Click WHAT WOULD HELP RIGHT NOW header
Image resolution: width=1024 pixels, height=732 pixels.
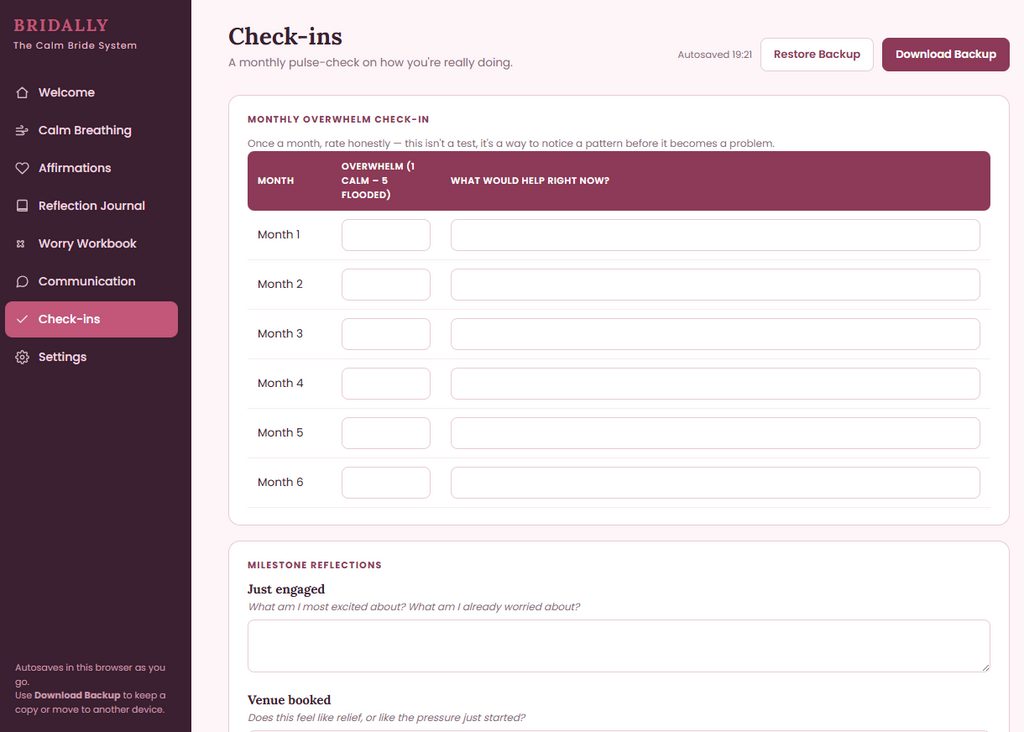530,181
